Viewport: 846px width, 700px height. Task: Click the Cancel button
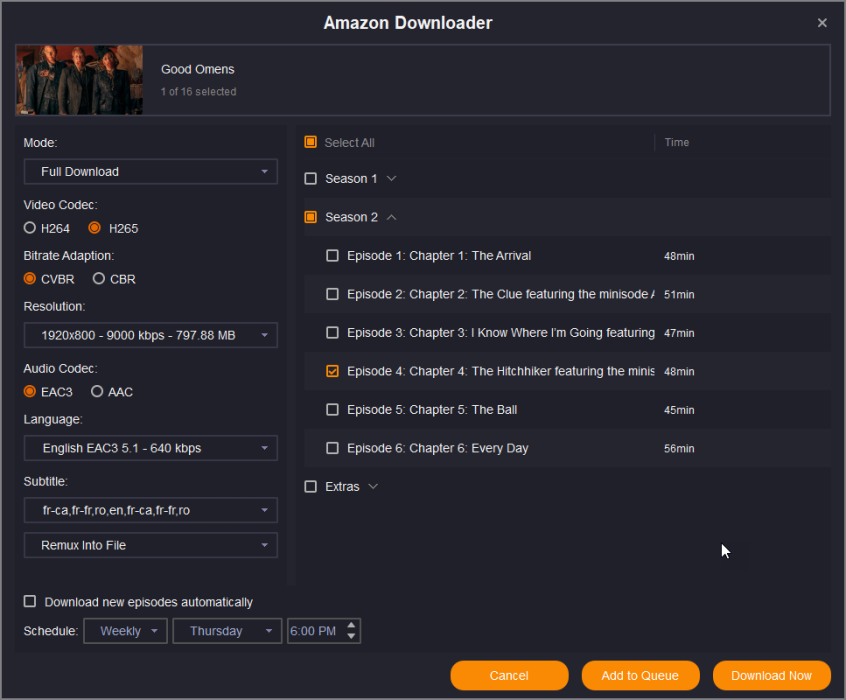pyautogui.click(x=509, y=676)
